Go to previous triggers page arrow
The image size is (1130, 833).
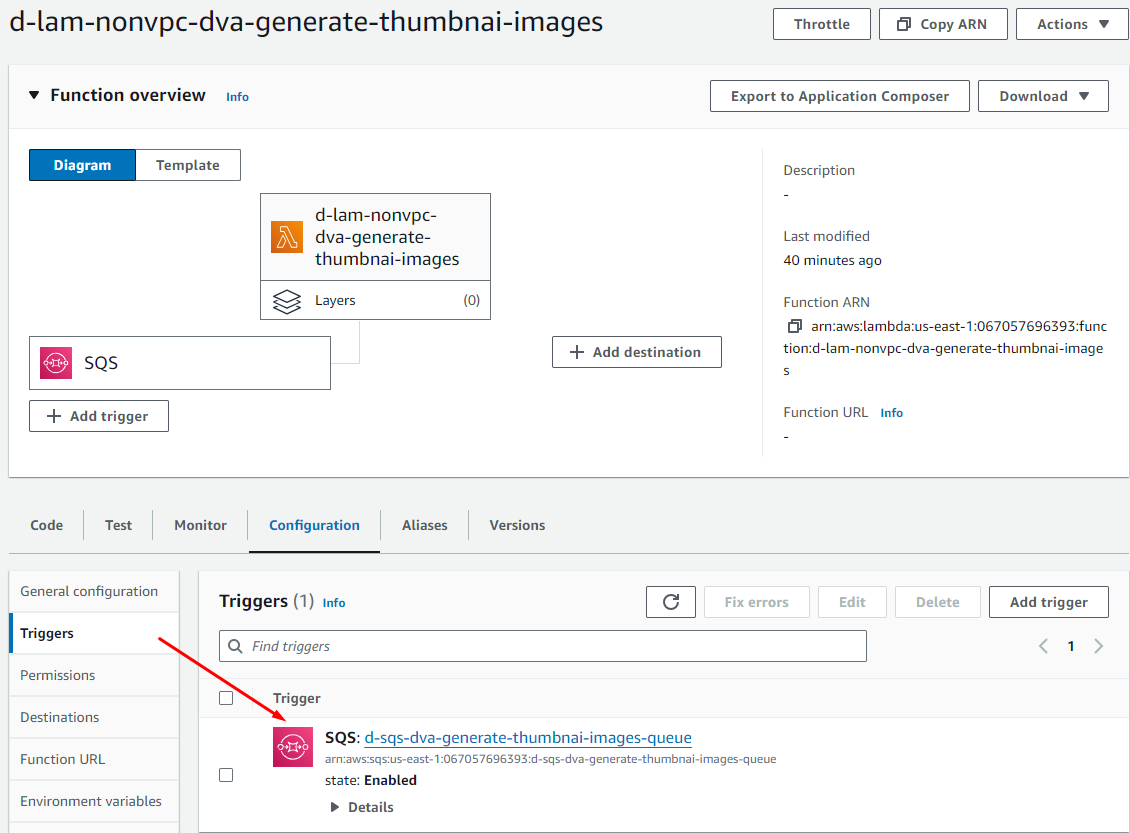[x=1043, y=646]
